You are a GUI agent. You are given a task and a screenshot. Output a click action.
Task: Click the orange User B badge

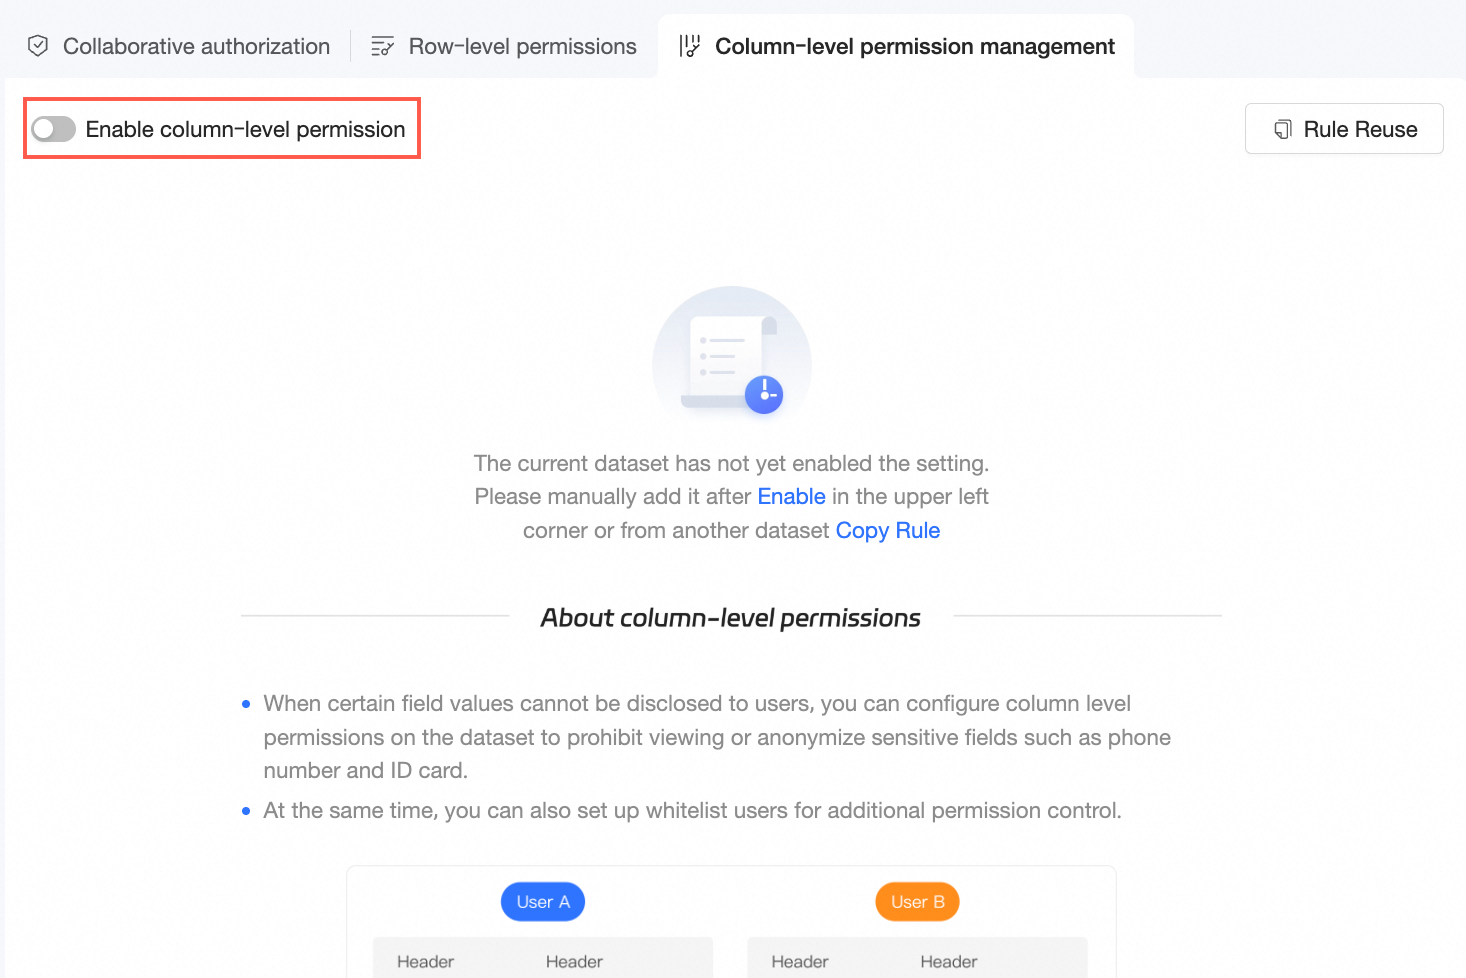click(917, 902)
